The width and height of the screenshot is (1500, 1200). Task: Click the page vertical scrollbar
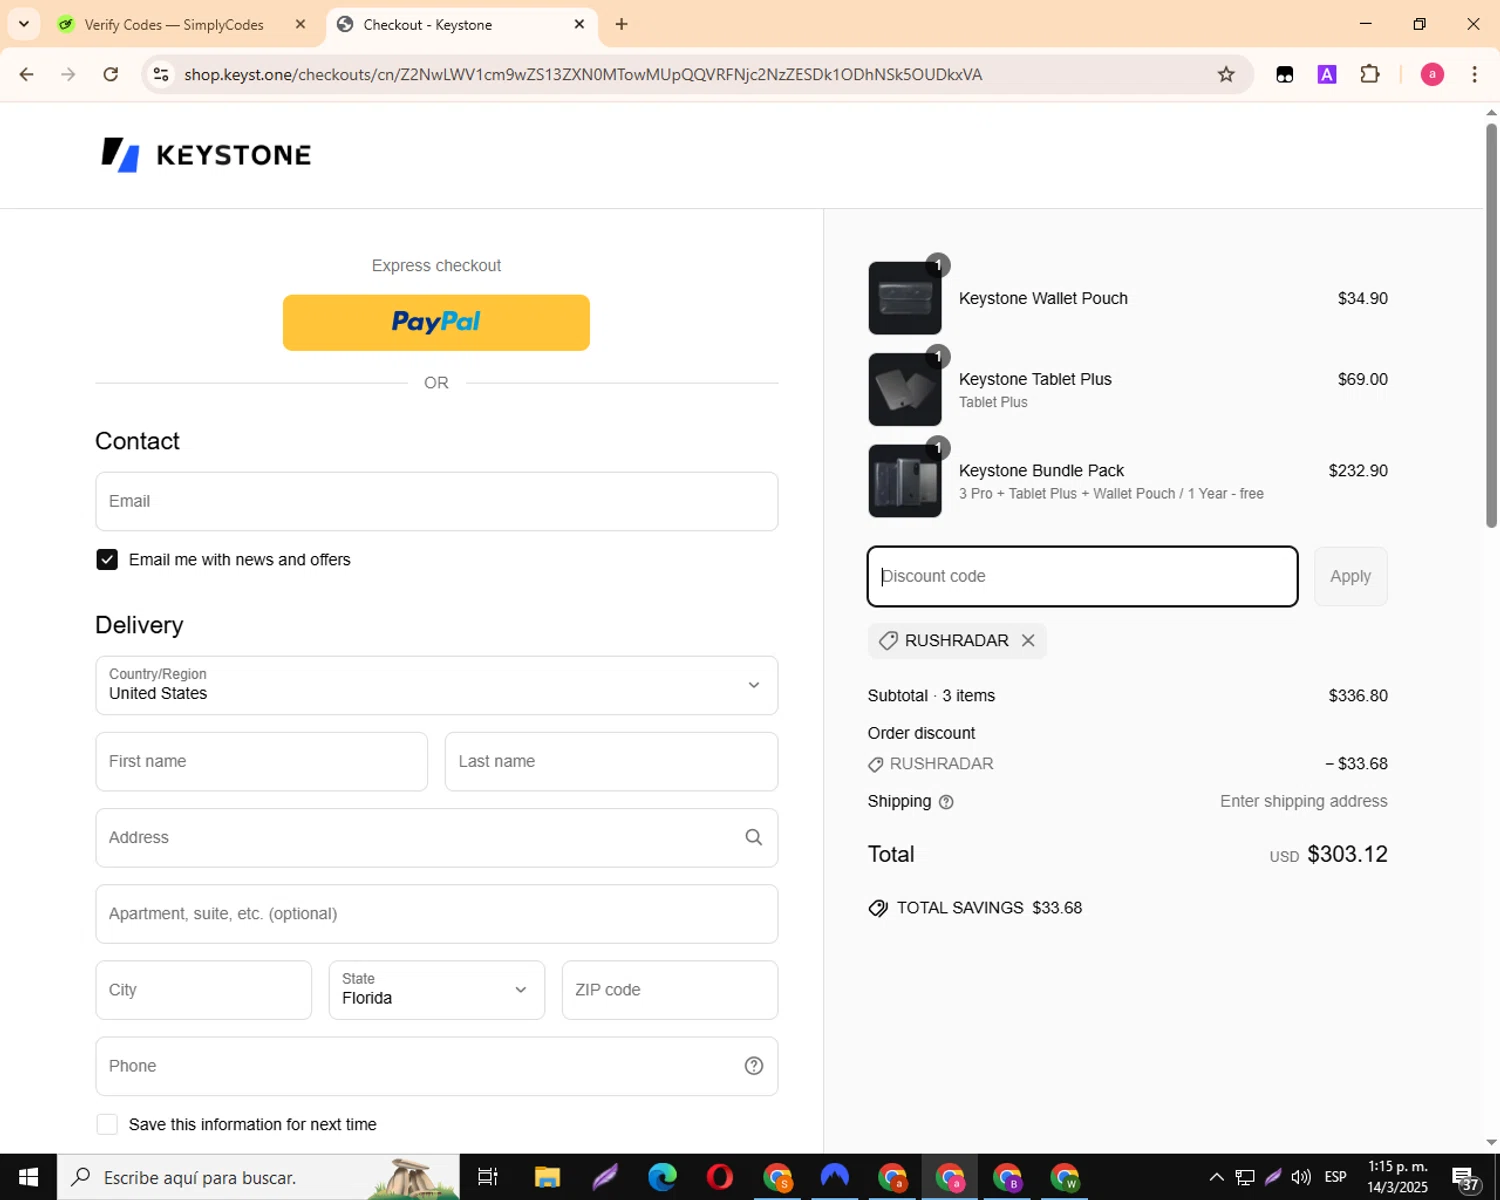point(1491,325)
